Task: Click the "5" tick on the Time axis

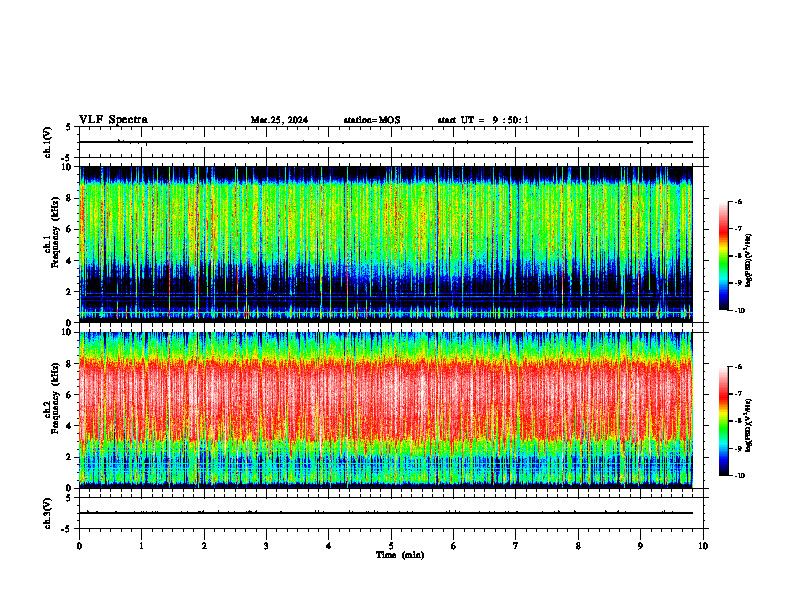Action: coord(391,546)
